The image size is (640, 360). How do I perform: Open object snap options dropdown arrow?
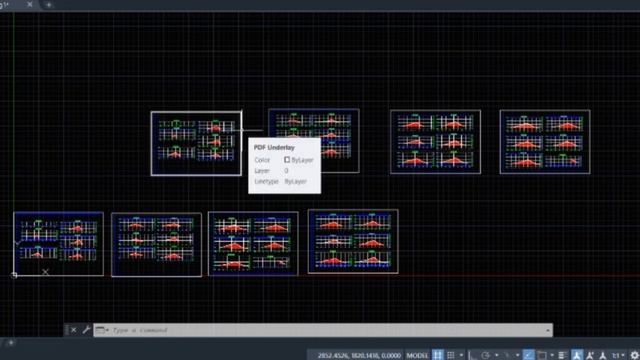pos(552,355)
